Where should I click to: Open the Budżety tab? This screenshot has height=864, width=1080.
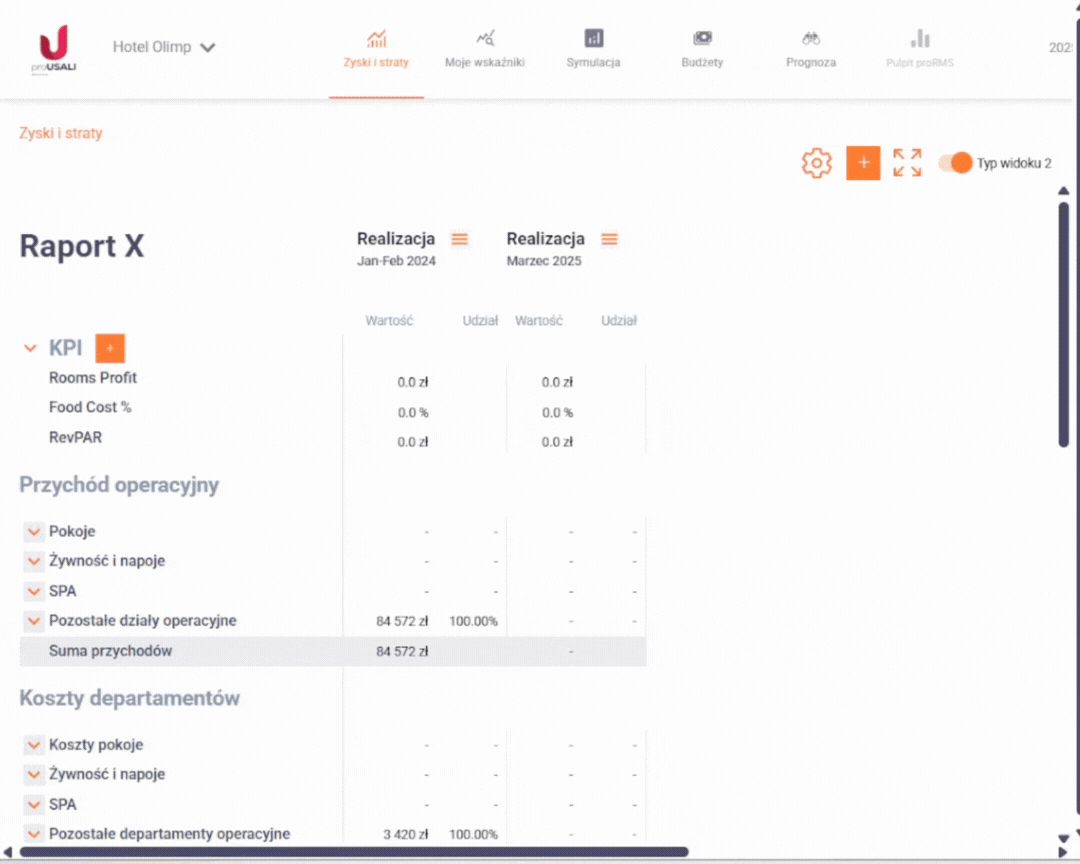(702, 49)
